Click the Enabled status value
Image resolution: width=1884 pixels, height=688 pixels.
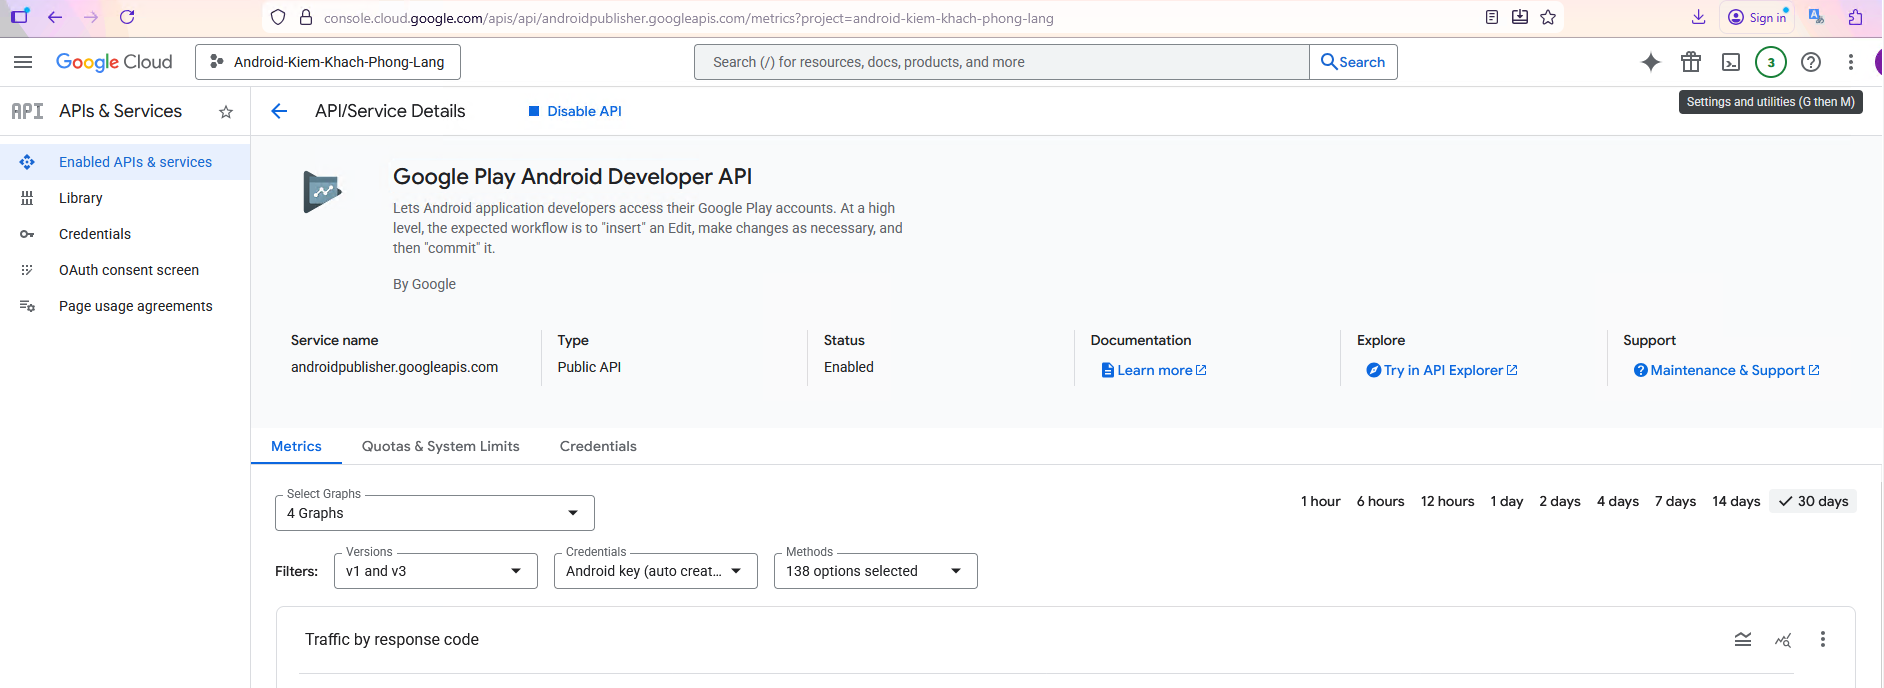click(849, 367)
